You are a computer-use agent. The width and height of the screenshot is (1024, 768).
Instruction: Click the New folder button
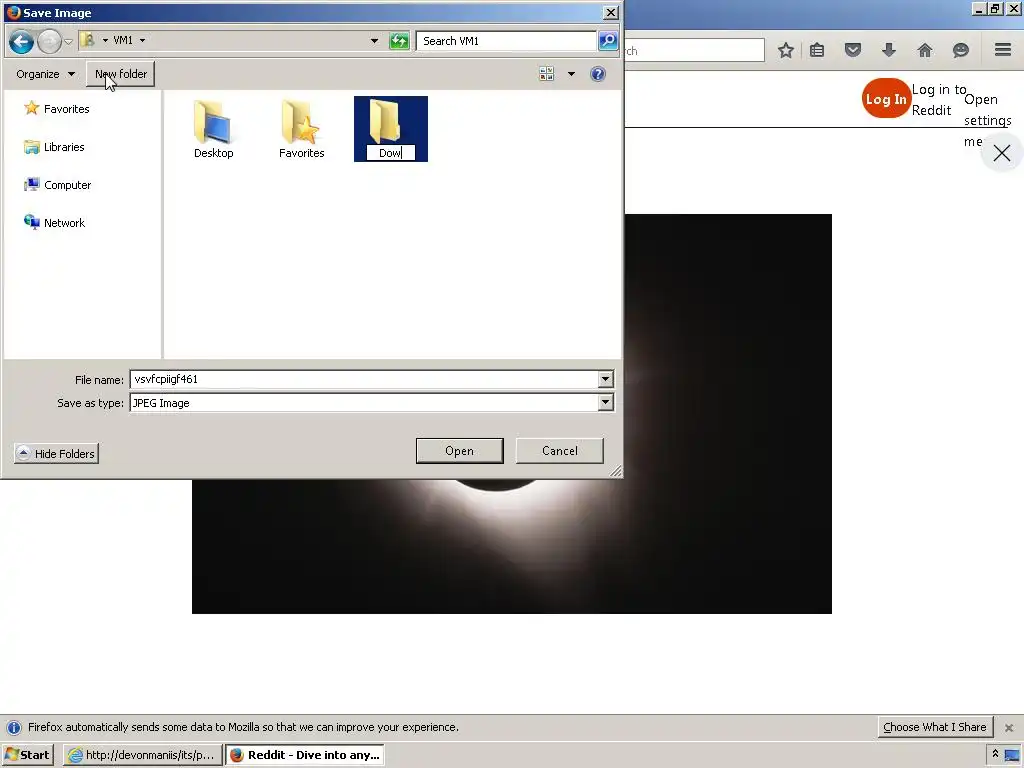pyautogui.click(x=121, y=74)
